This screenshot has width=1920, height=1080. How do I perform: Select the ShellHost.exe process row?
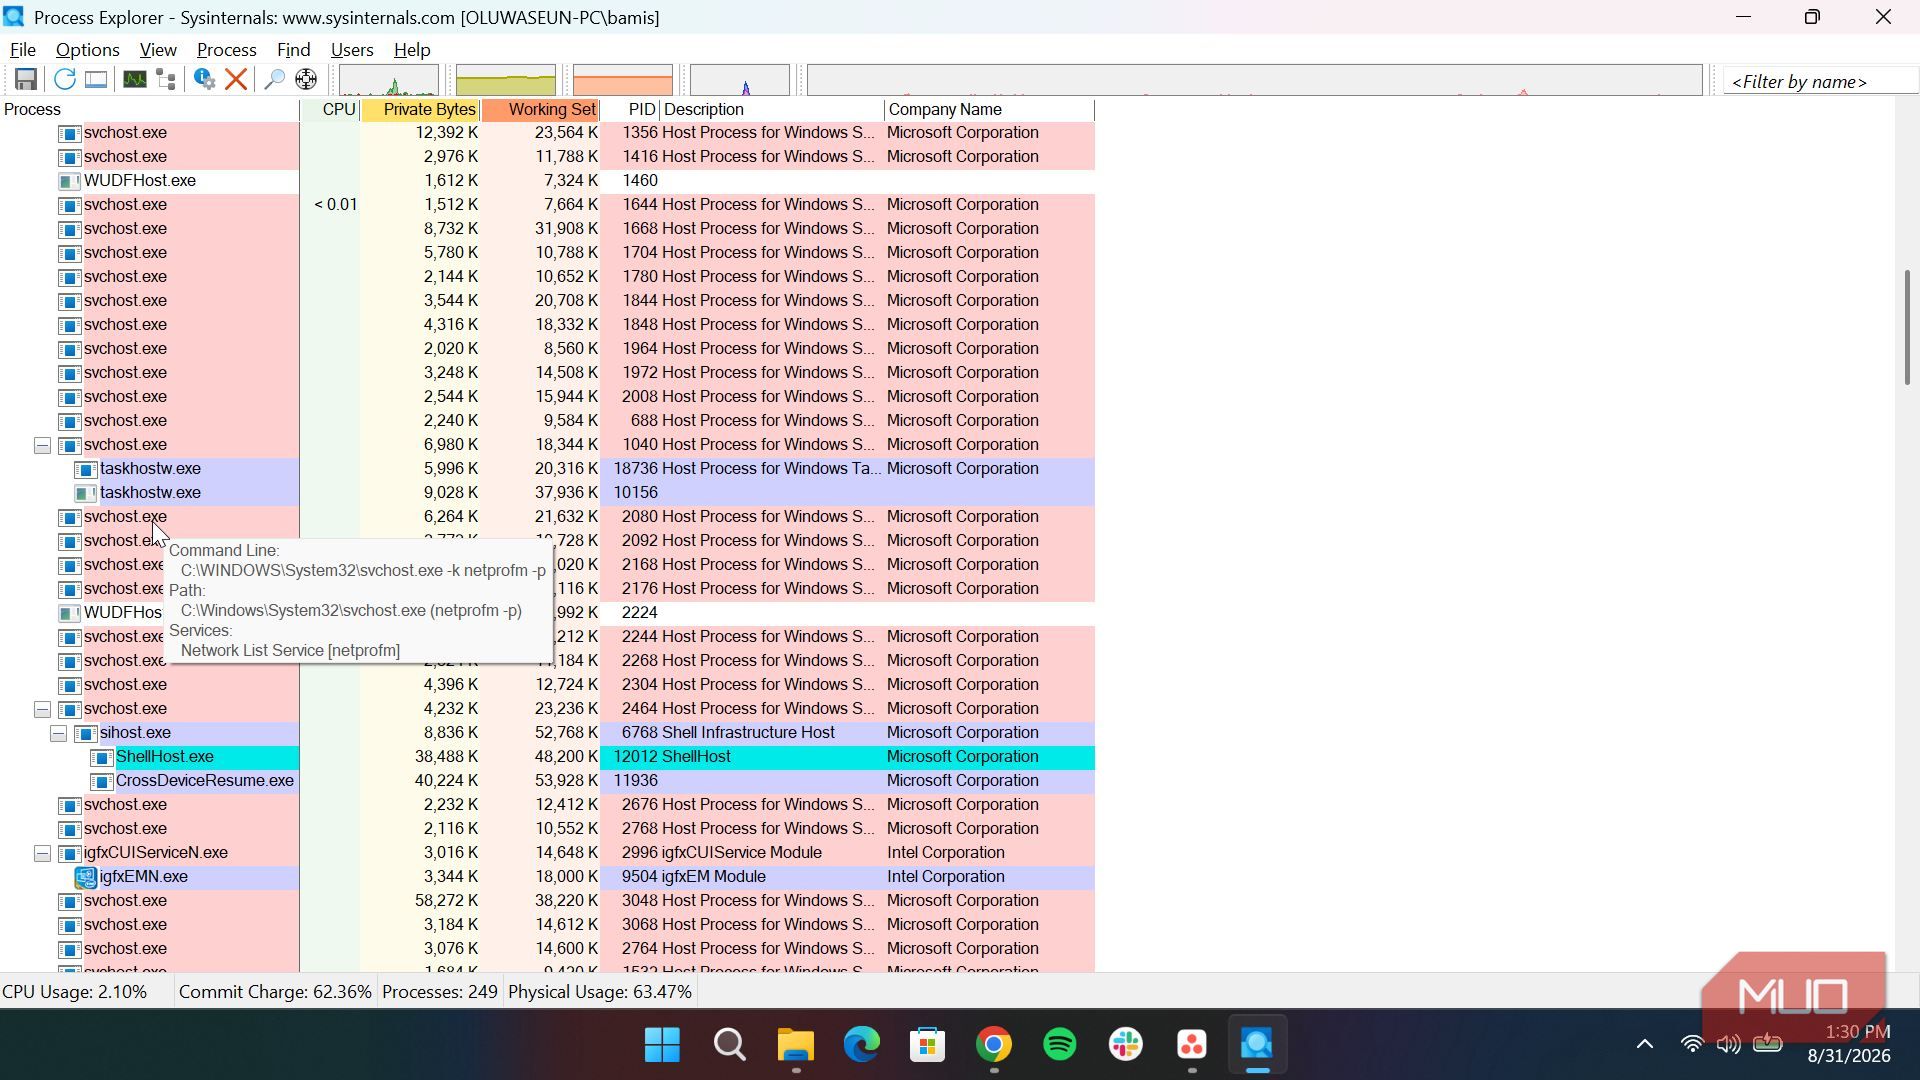pyautogui.click(x=547, y=757)
